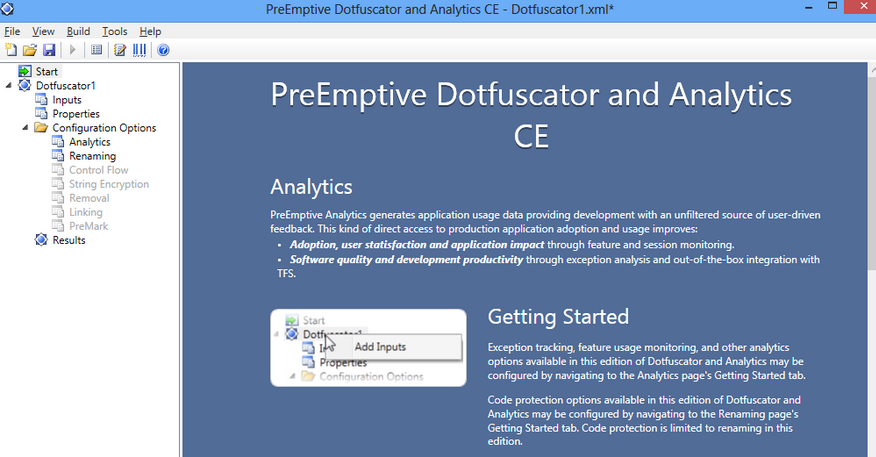Open the Tools menu

(115, 31)
